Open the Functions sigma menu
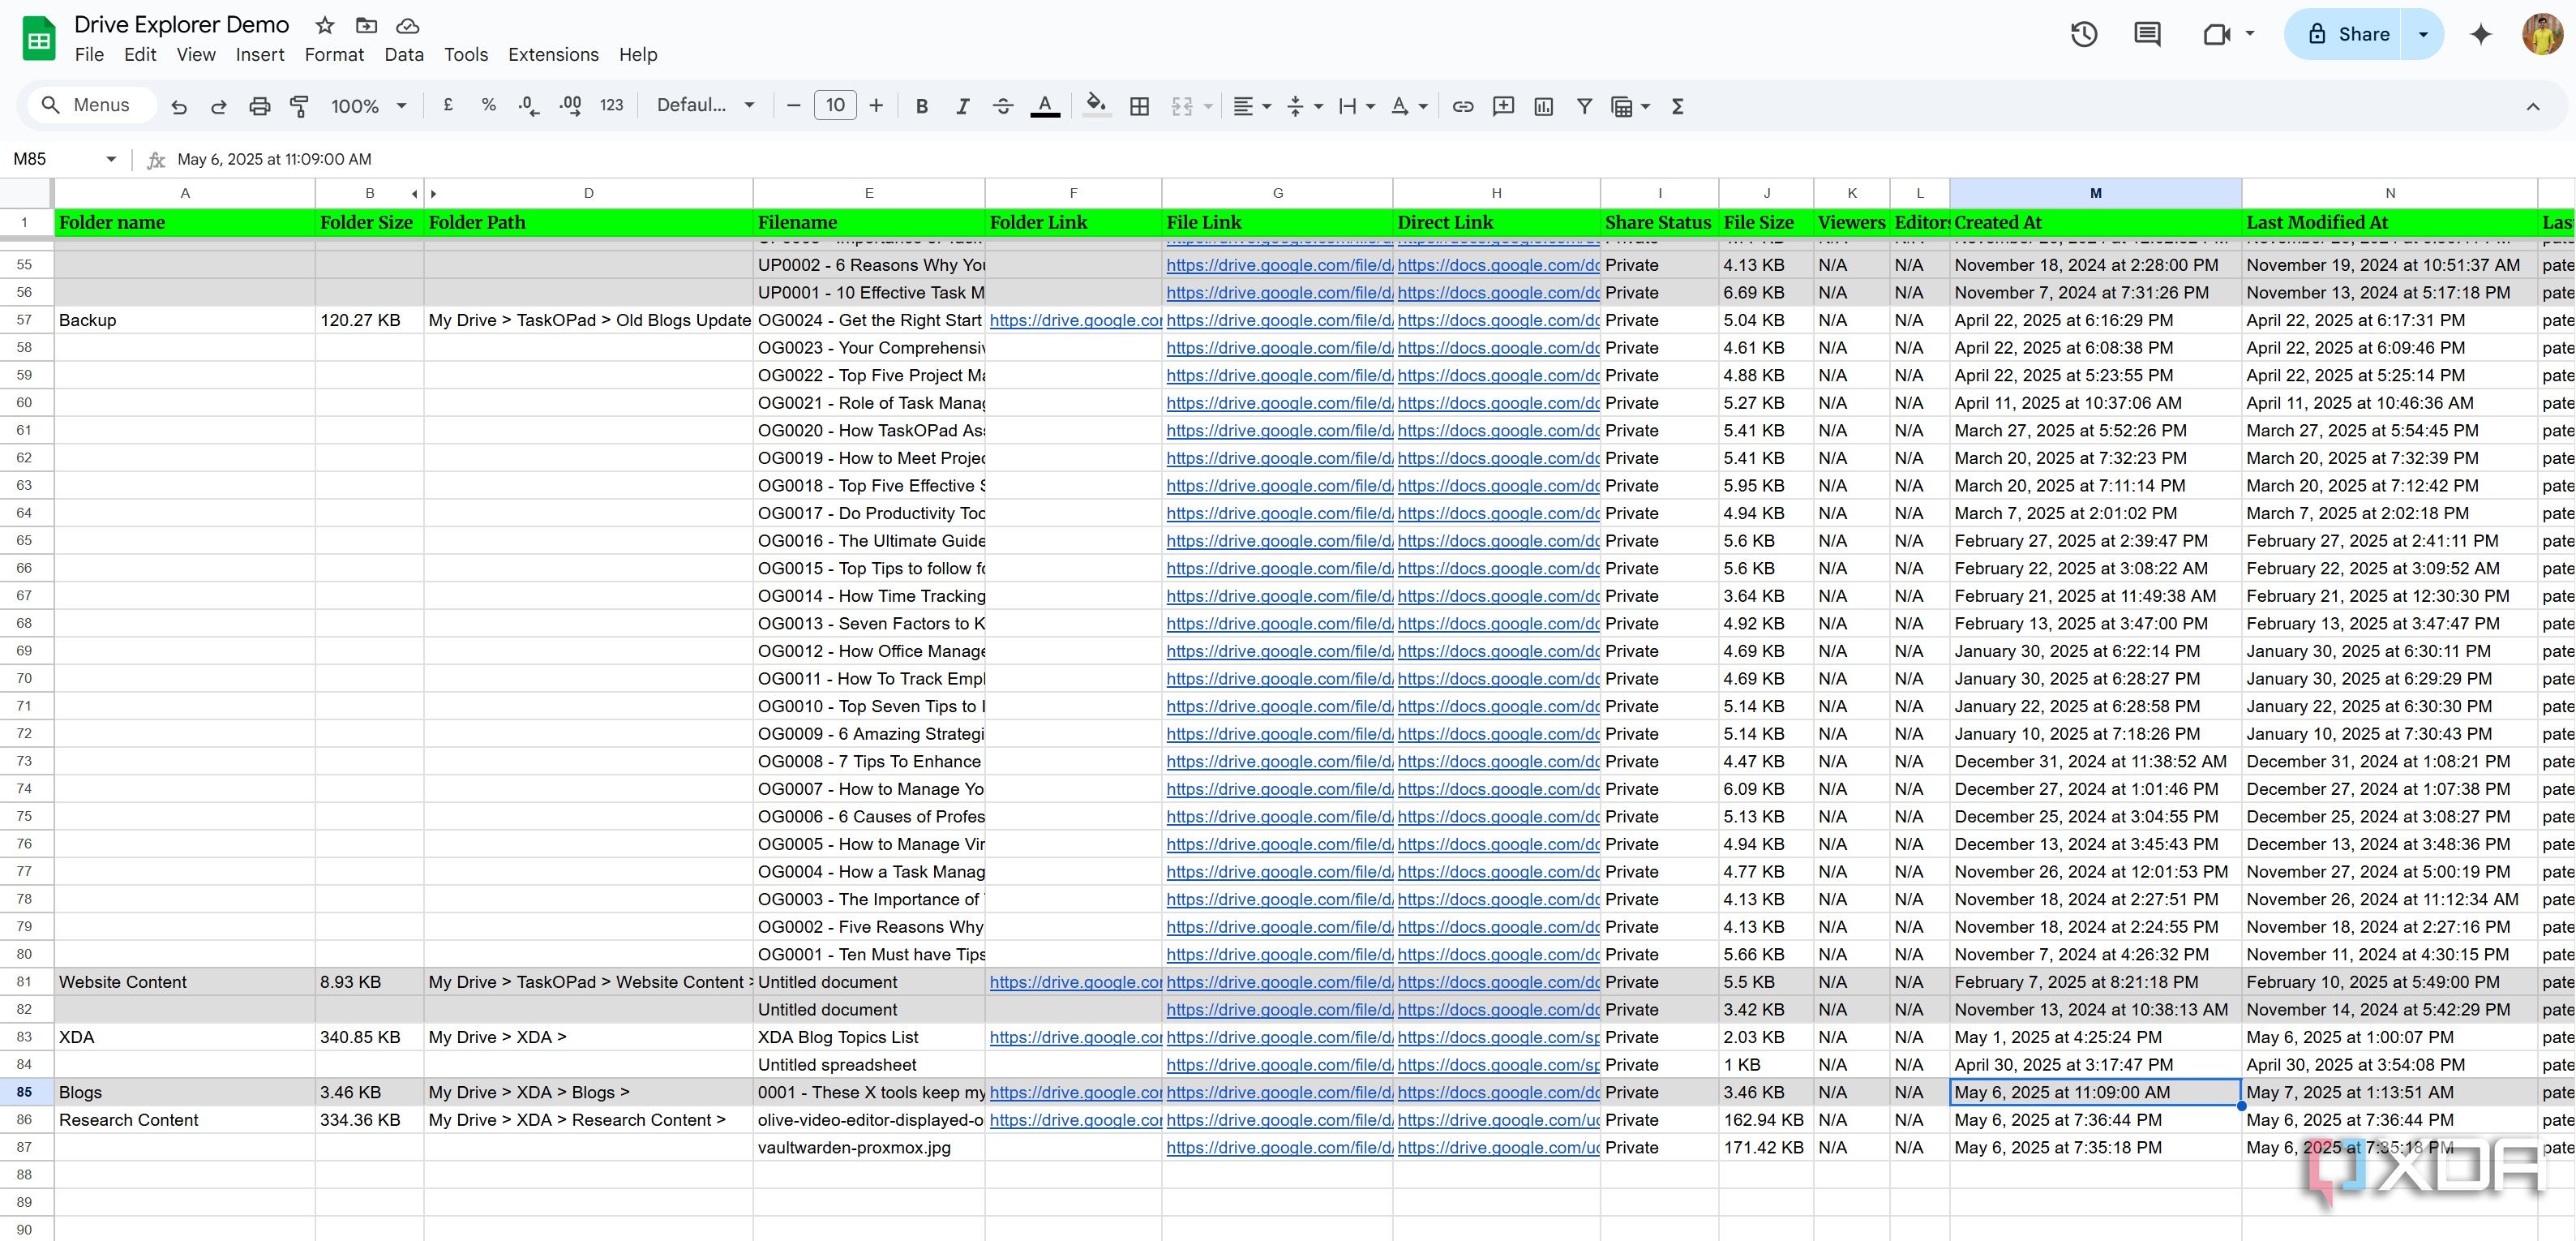Screen dimensions: 2576x1241 tap(1678, 106)
